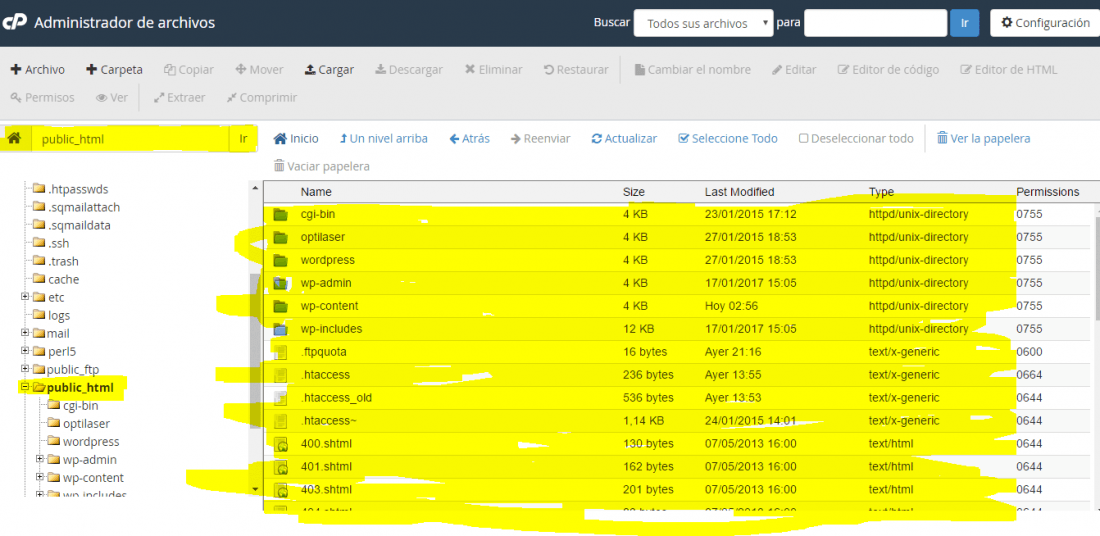The height and width of the screenshot is (536, 1100).
Task: Upload files with Cargar button
Action: tap(329, 69)
